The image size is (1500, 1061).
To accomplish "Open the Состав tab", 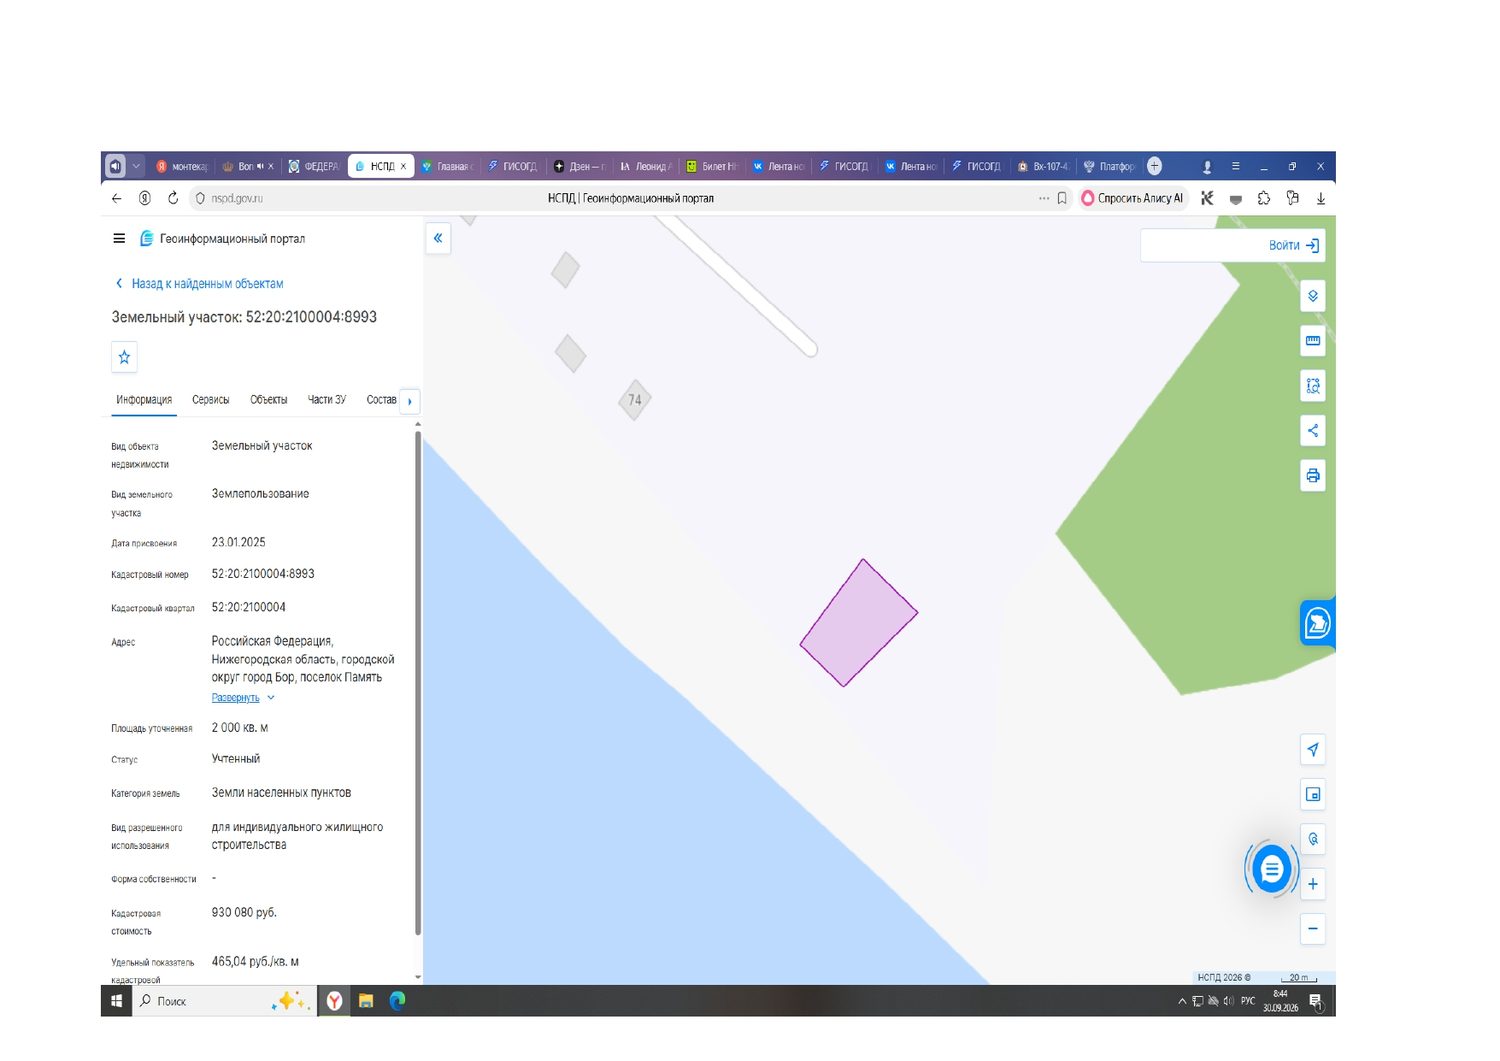I will (381, 400).
